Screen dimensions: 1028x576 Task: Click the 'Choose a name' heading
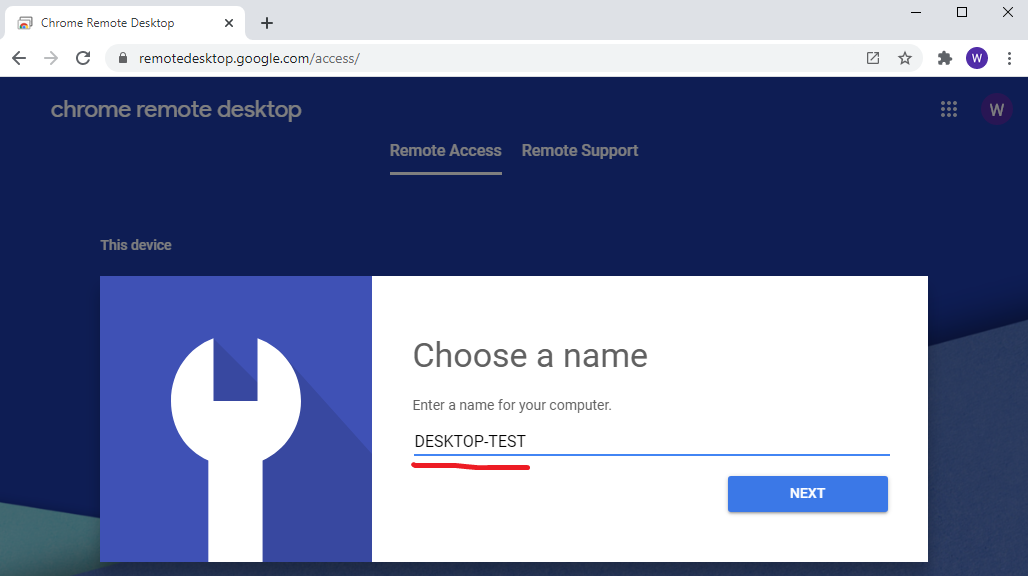pos(530,356)
